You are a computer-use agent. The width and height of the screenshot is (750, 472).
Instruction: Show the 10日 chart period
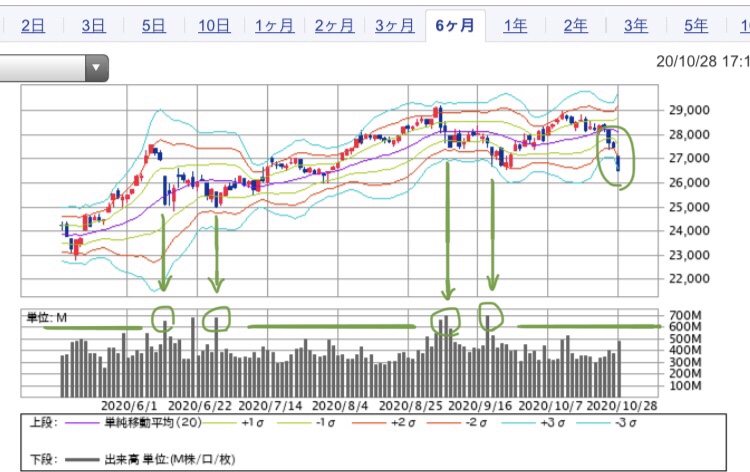point(213,26)
